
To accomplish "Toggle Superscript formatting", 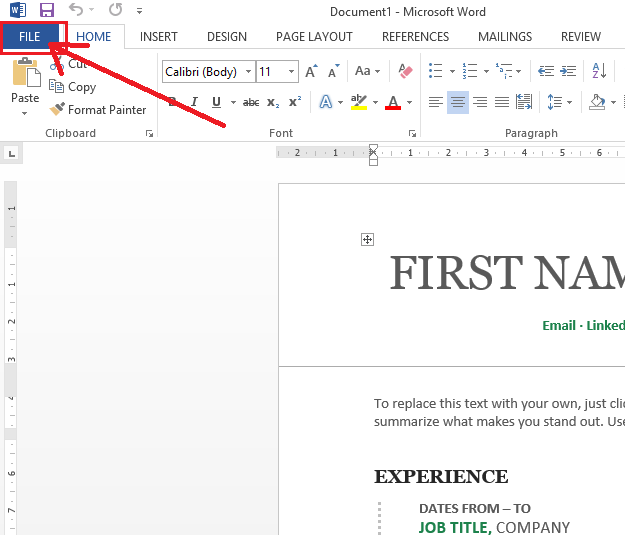I will coord(295,102).
